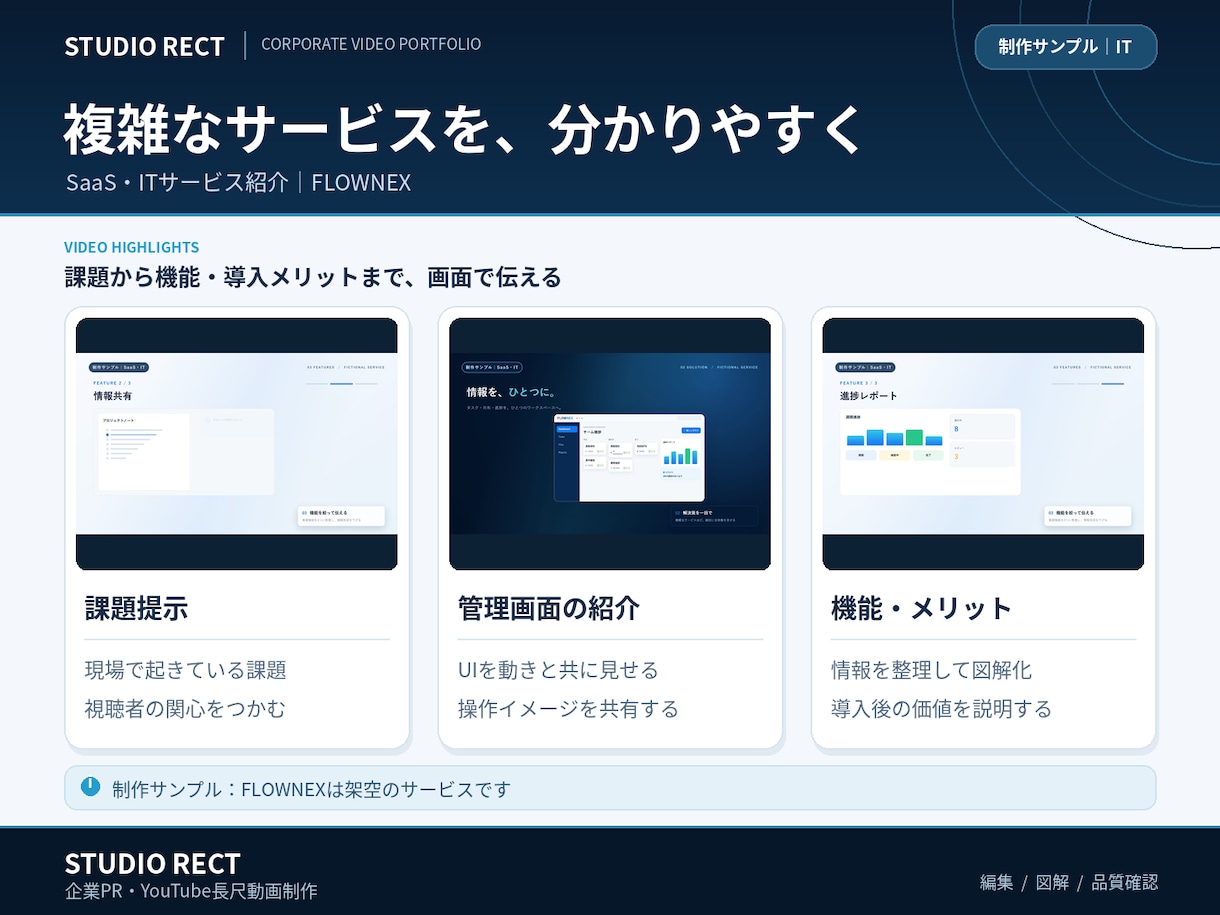Click the text 課題から機能・導入メリットまで、画面で伝える
Viewport: 1220px width, 915px height.
[312, 277]
